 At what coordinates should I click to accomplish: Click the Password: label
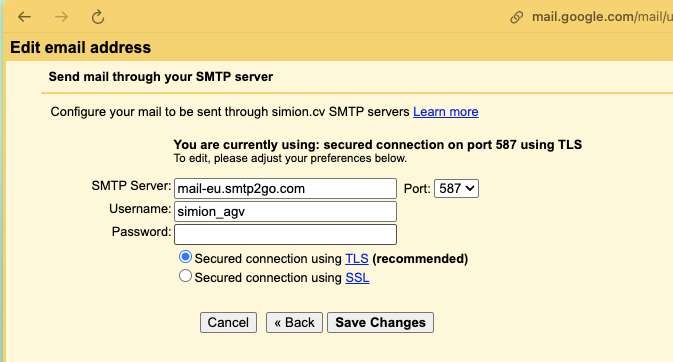[141, 232]
